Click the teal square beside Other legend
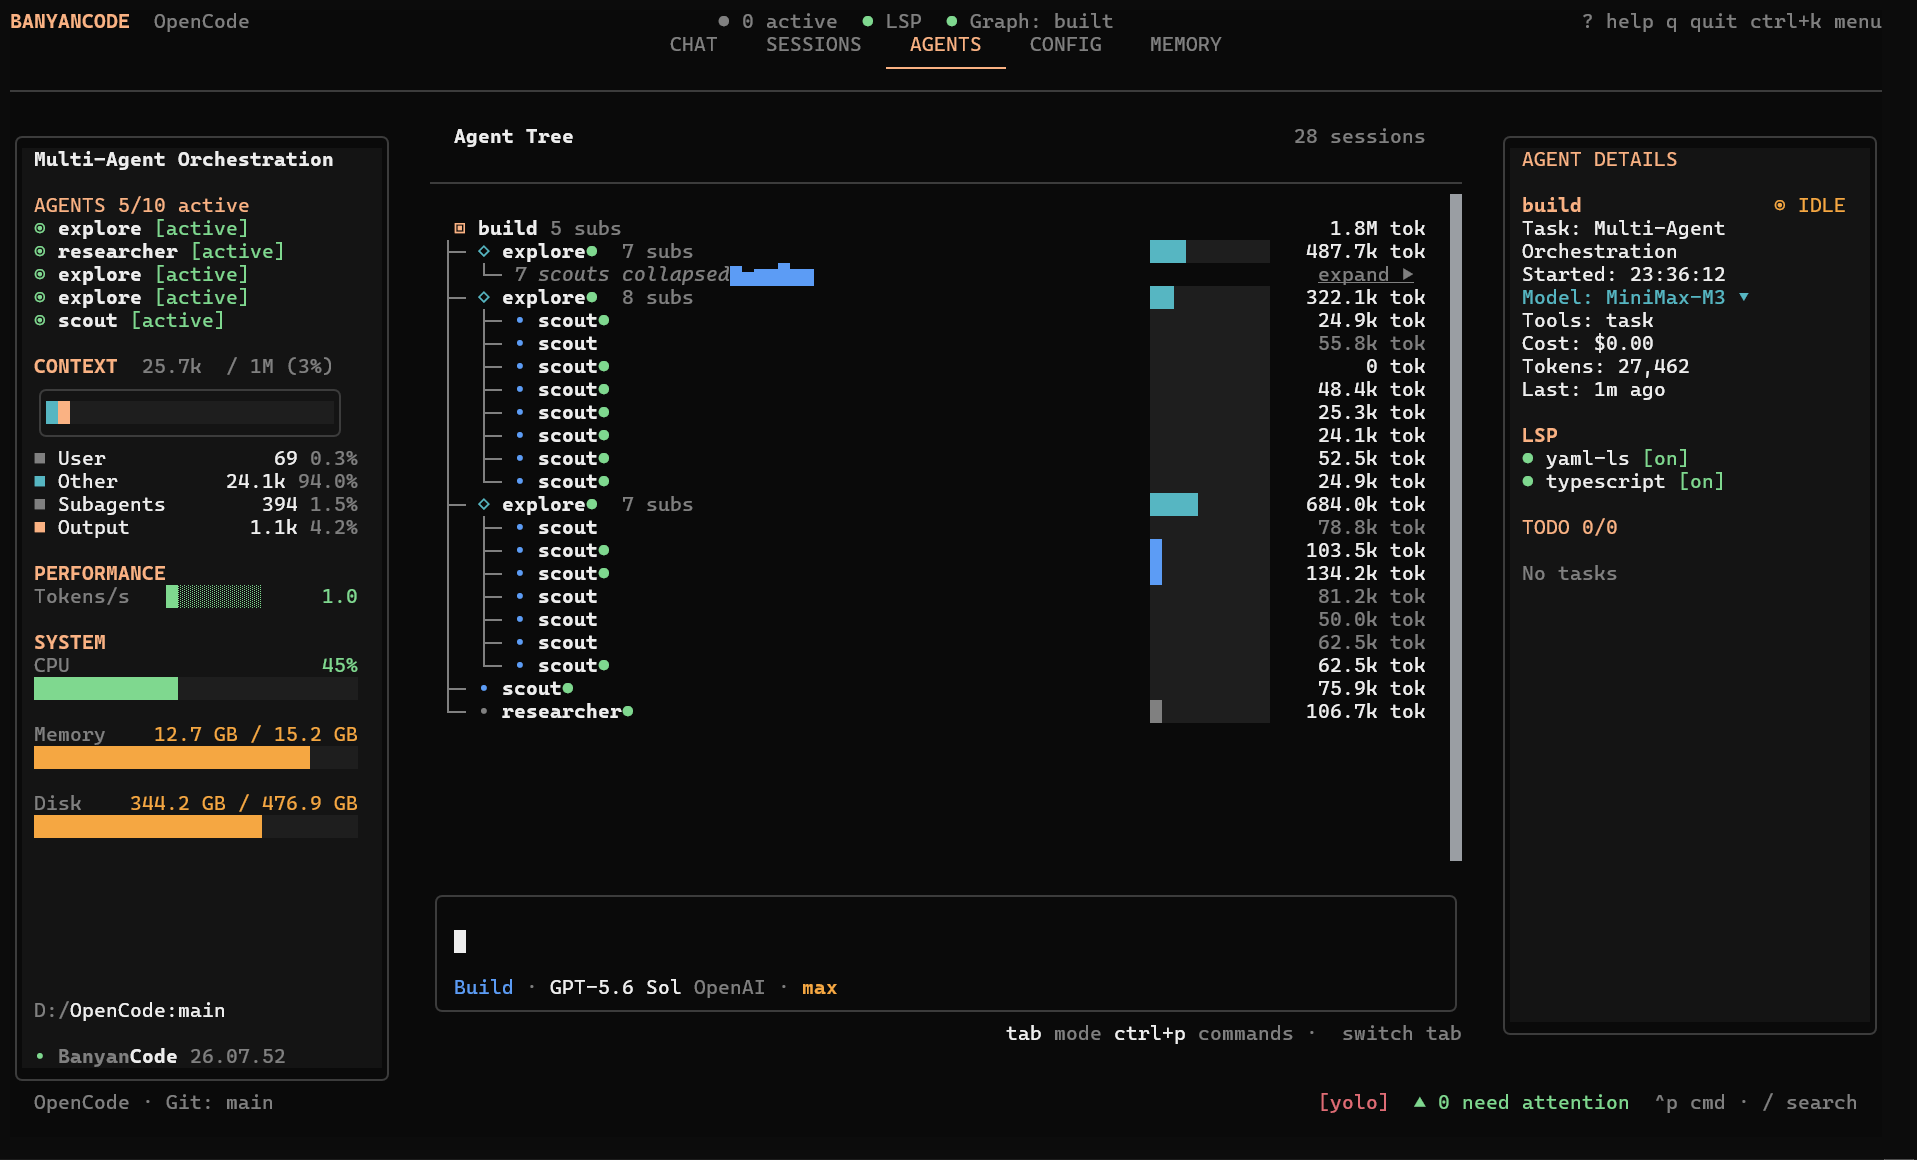The width and height of the screenshot is (1917, 1160). point(40,481)
